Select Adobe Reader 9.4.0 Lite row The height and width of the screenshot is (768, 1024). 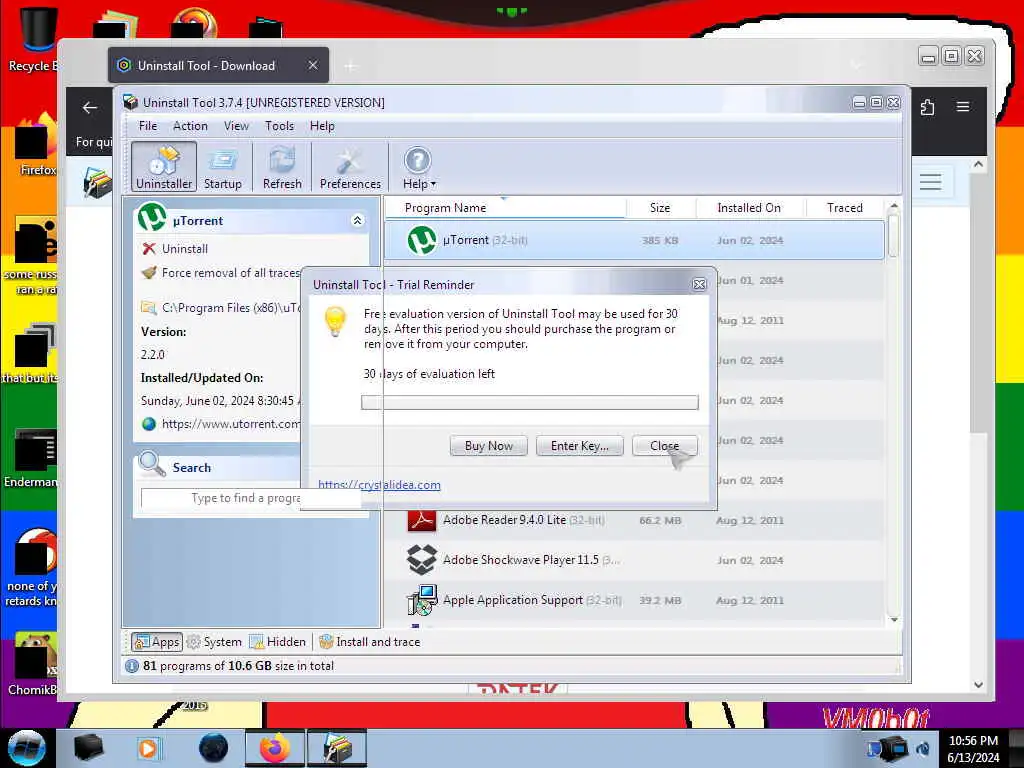pos(634,520)
